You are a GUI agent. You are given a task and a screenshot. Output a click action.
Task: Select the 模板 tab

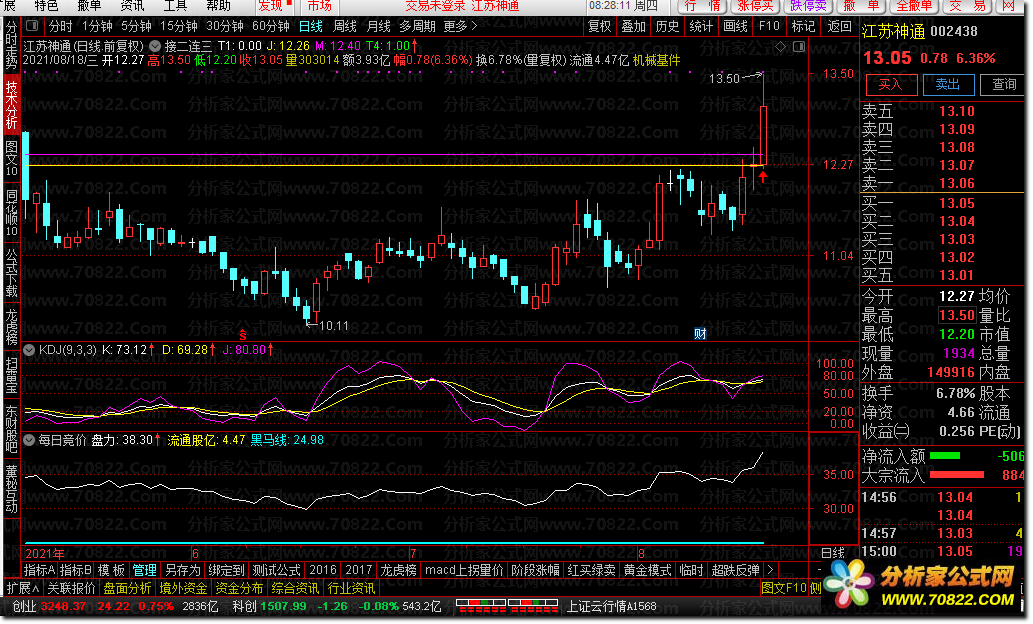pos(111,570)
